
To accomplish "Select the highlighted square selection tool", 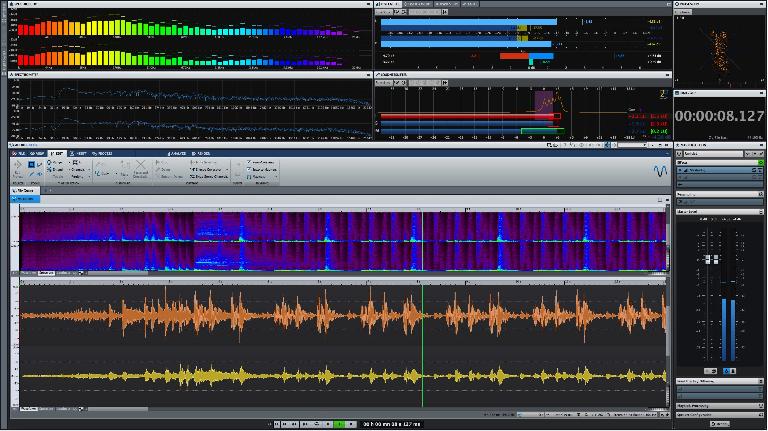I will click(31, 165).
